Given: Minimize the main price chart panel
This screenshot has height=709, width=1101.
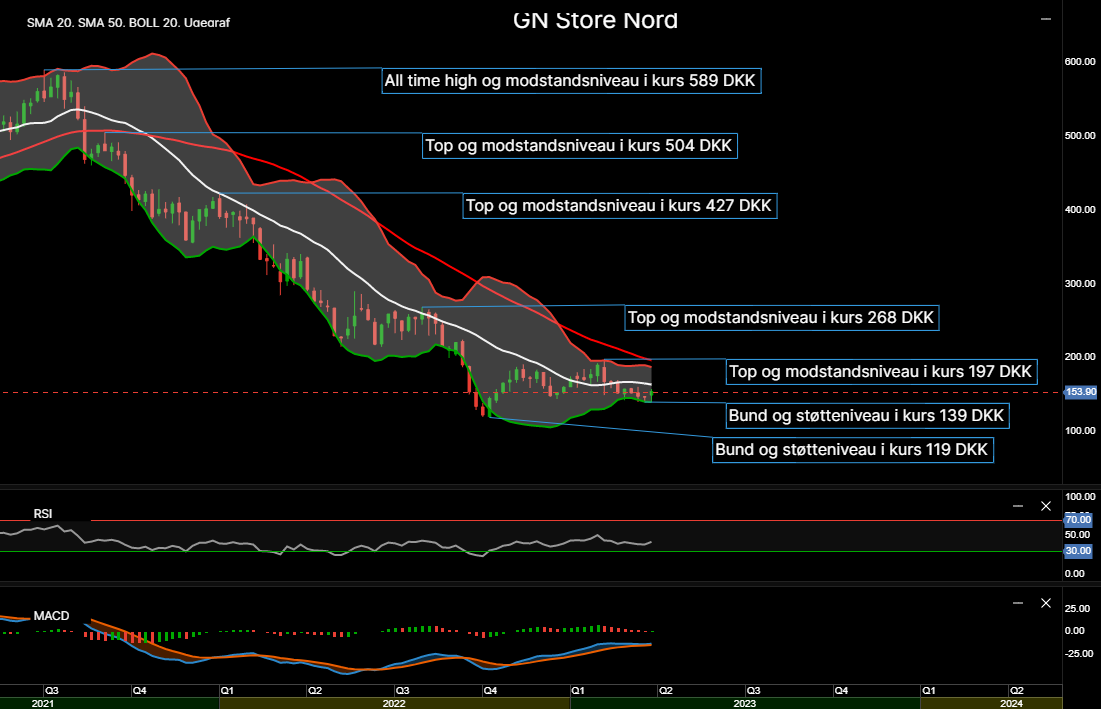Looking at the screenshot, I should click(x=1046, y=20).
